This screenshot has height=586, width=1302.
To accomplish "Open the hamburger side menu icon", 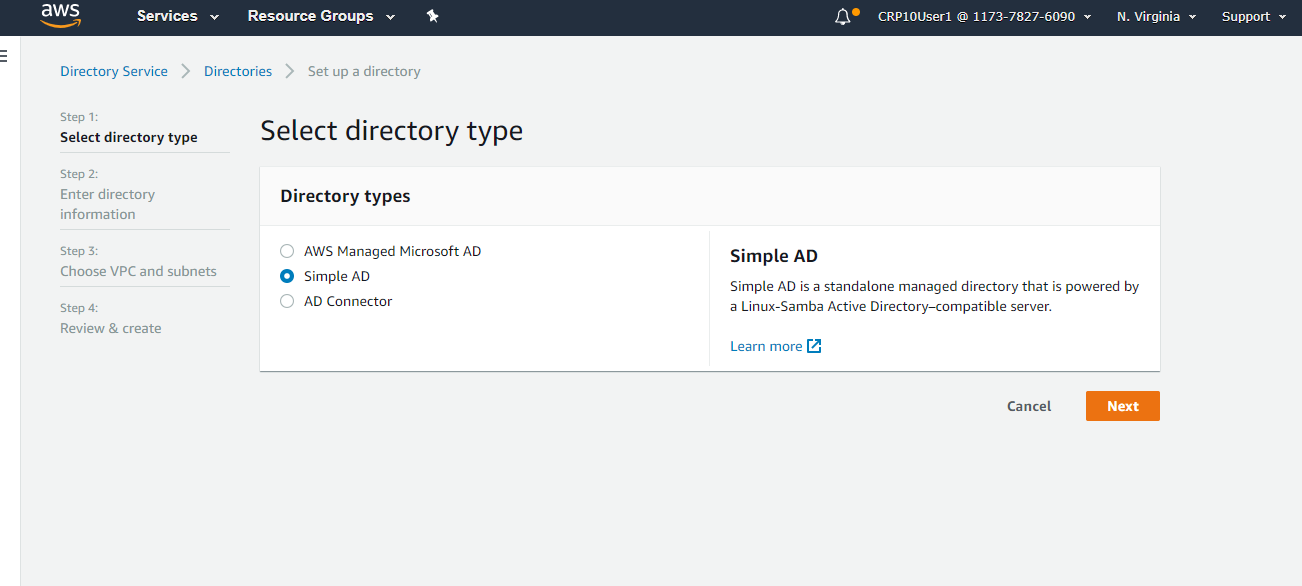I will (x=4, y=57).
